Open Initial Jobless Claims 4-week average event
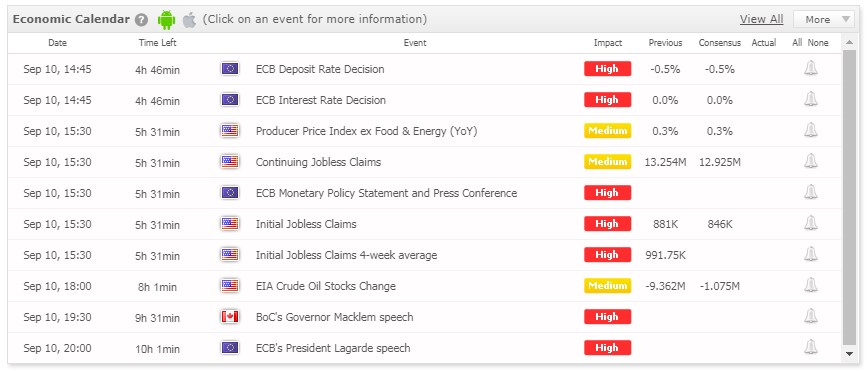 (x=346, y=255)
